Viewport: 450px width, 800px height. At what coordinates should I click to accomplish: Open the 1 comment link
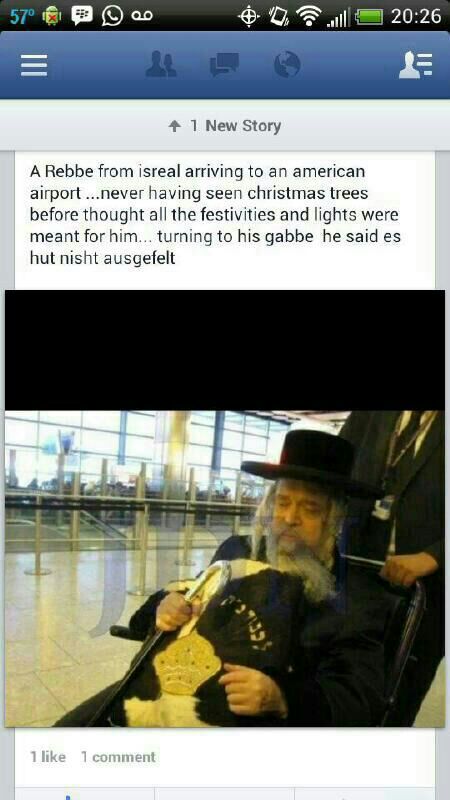click(118, 757)
